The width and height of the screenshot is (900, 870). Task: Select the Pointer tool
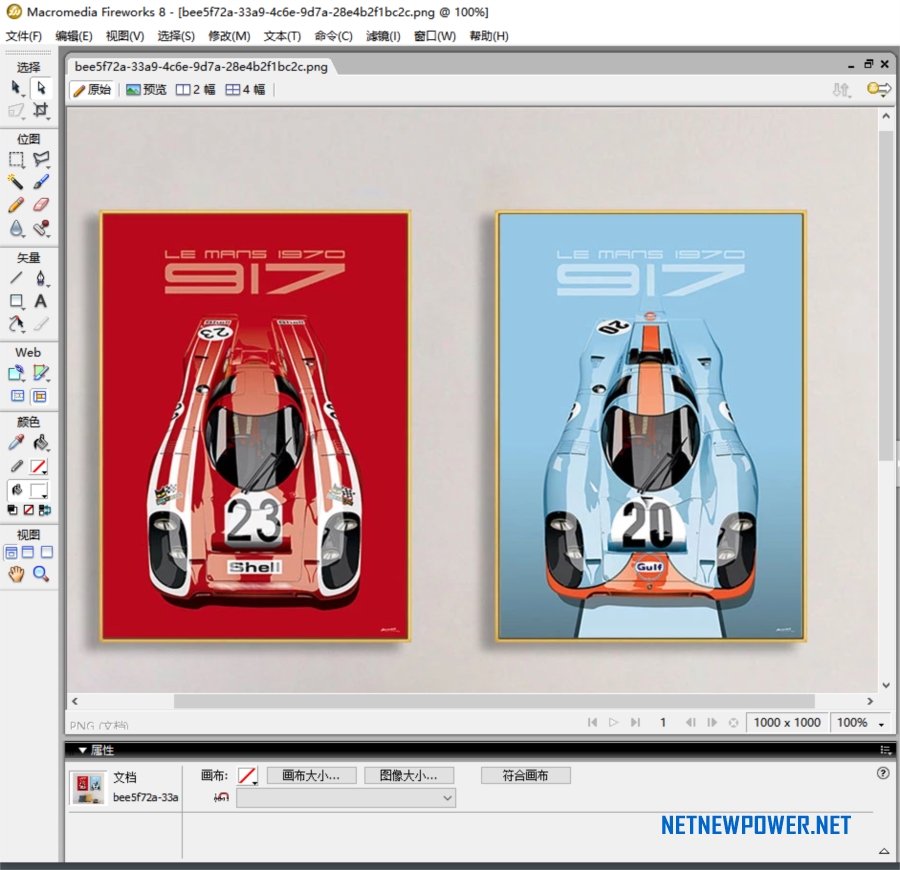click(x=16, y=88)
